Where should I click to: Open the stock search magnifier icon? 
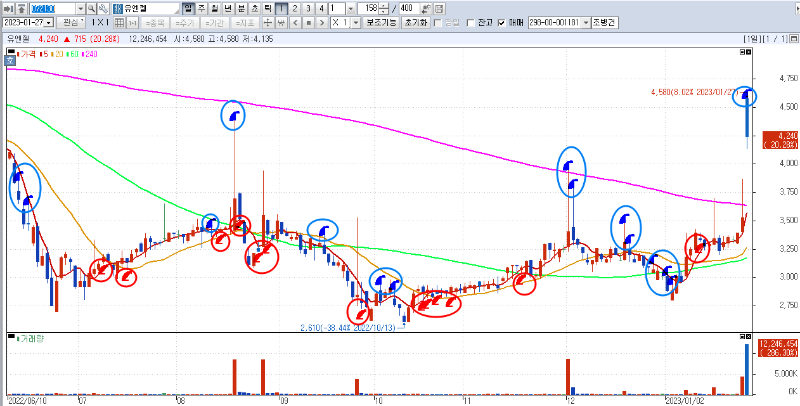pos(91,9)
